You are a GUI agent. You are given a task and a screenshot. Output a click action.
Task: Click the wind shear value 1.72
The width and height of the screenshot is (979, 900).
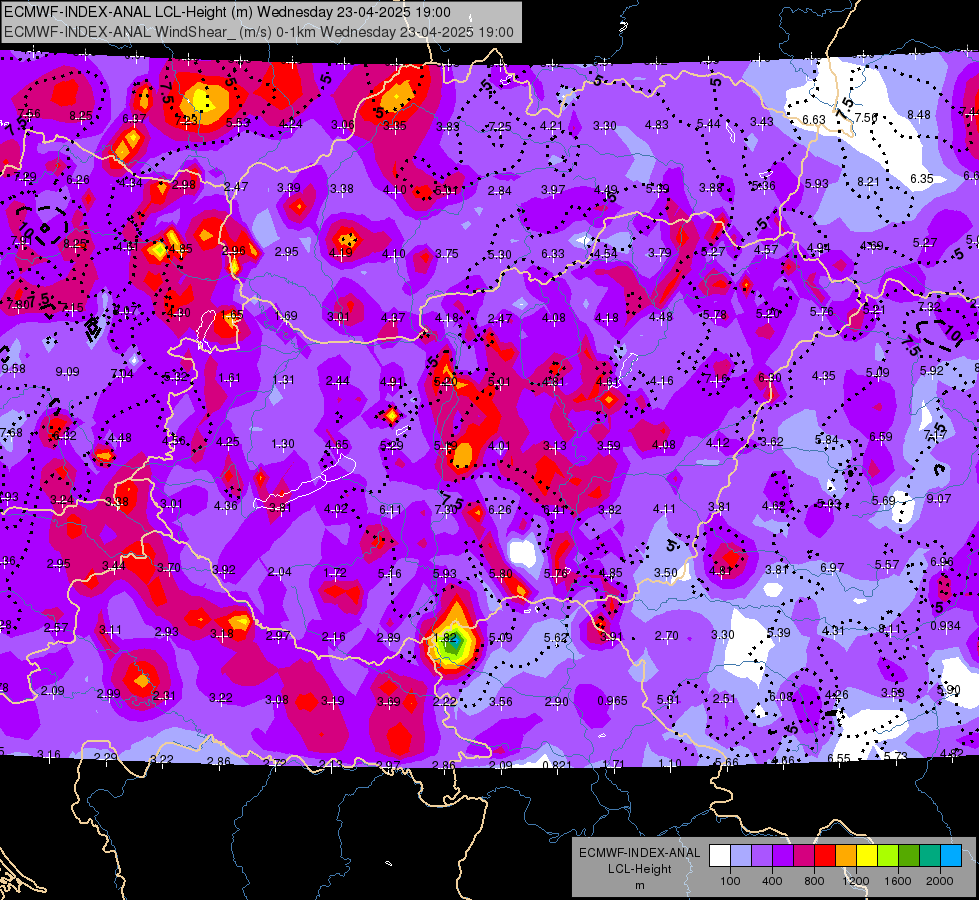coord(335,573)
